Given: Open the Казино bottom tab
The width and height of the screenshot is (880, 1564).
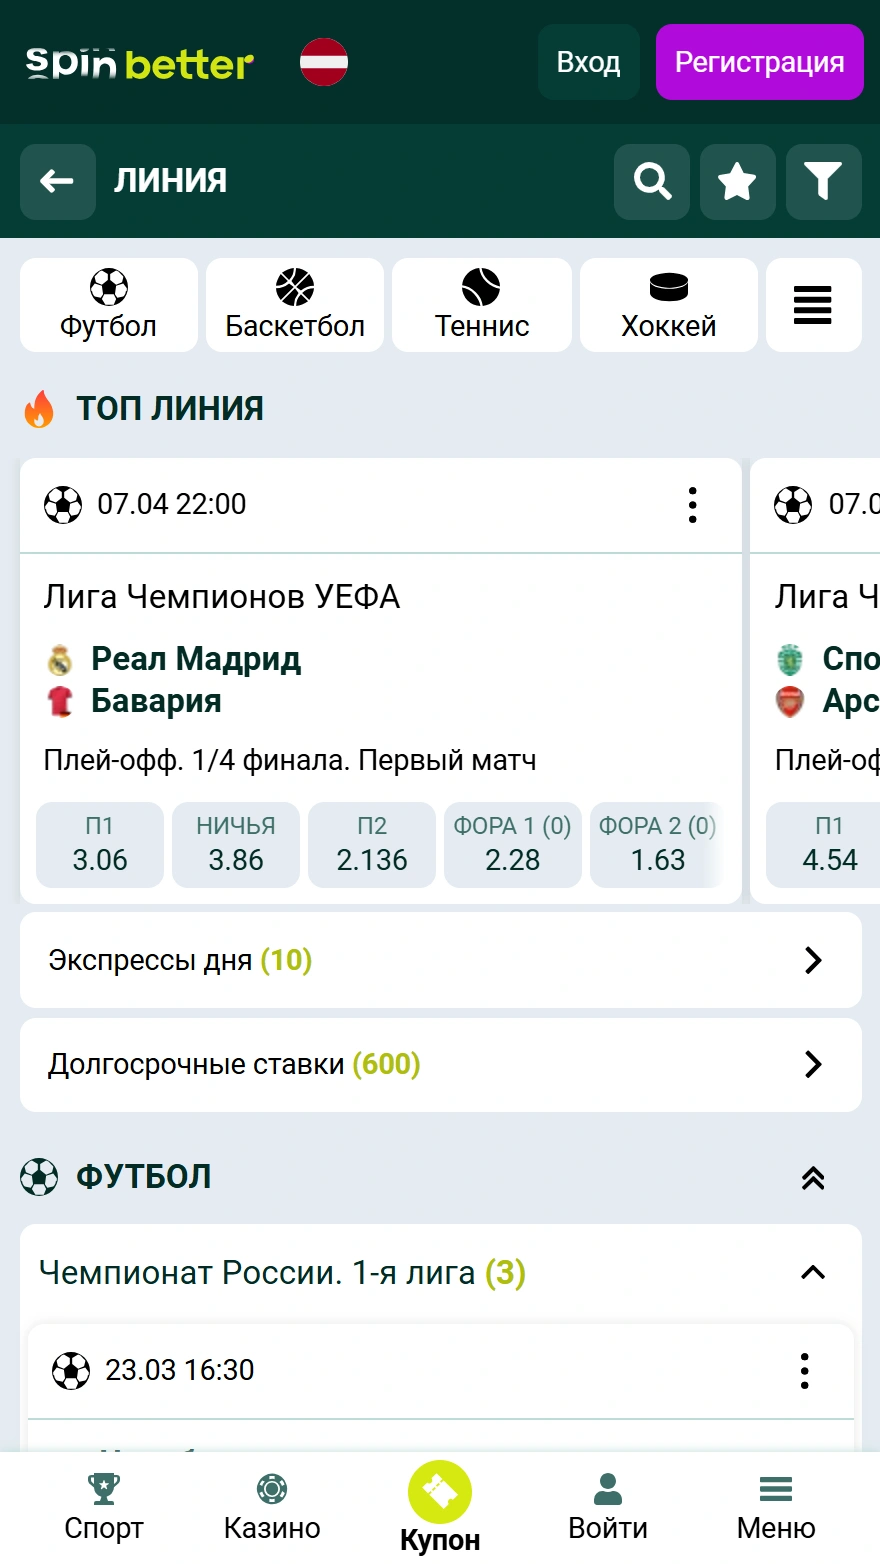Looking at the screenshot, I should click(x=272, y=1507).
